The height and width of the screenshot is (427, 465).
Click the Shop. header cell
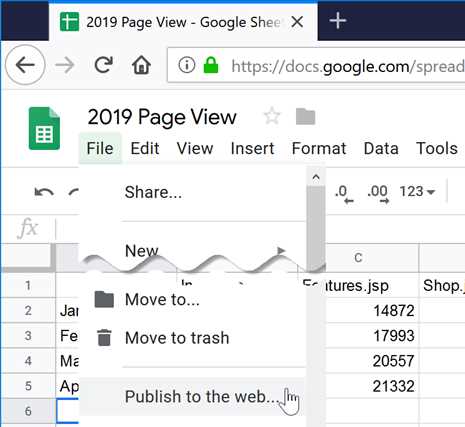442,285
